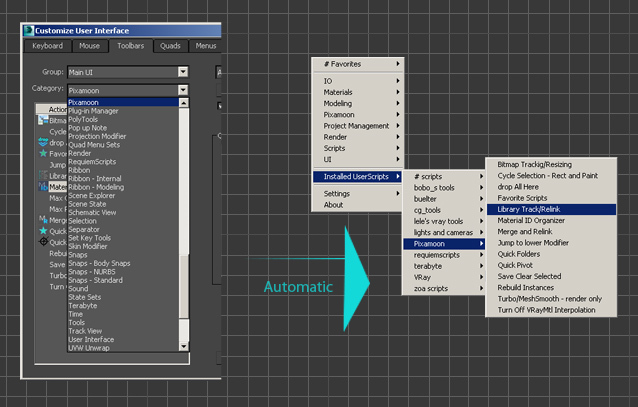
Task: Collapse the Category dropdown arrow
Action: click(183, 90)
